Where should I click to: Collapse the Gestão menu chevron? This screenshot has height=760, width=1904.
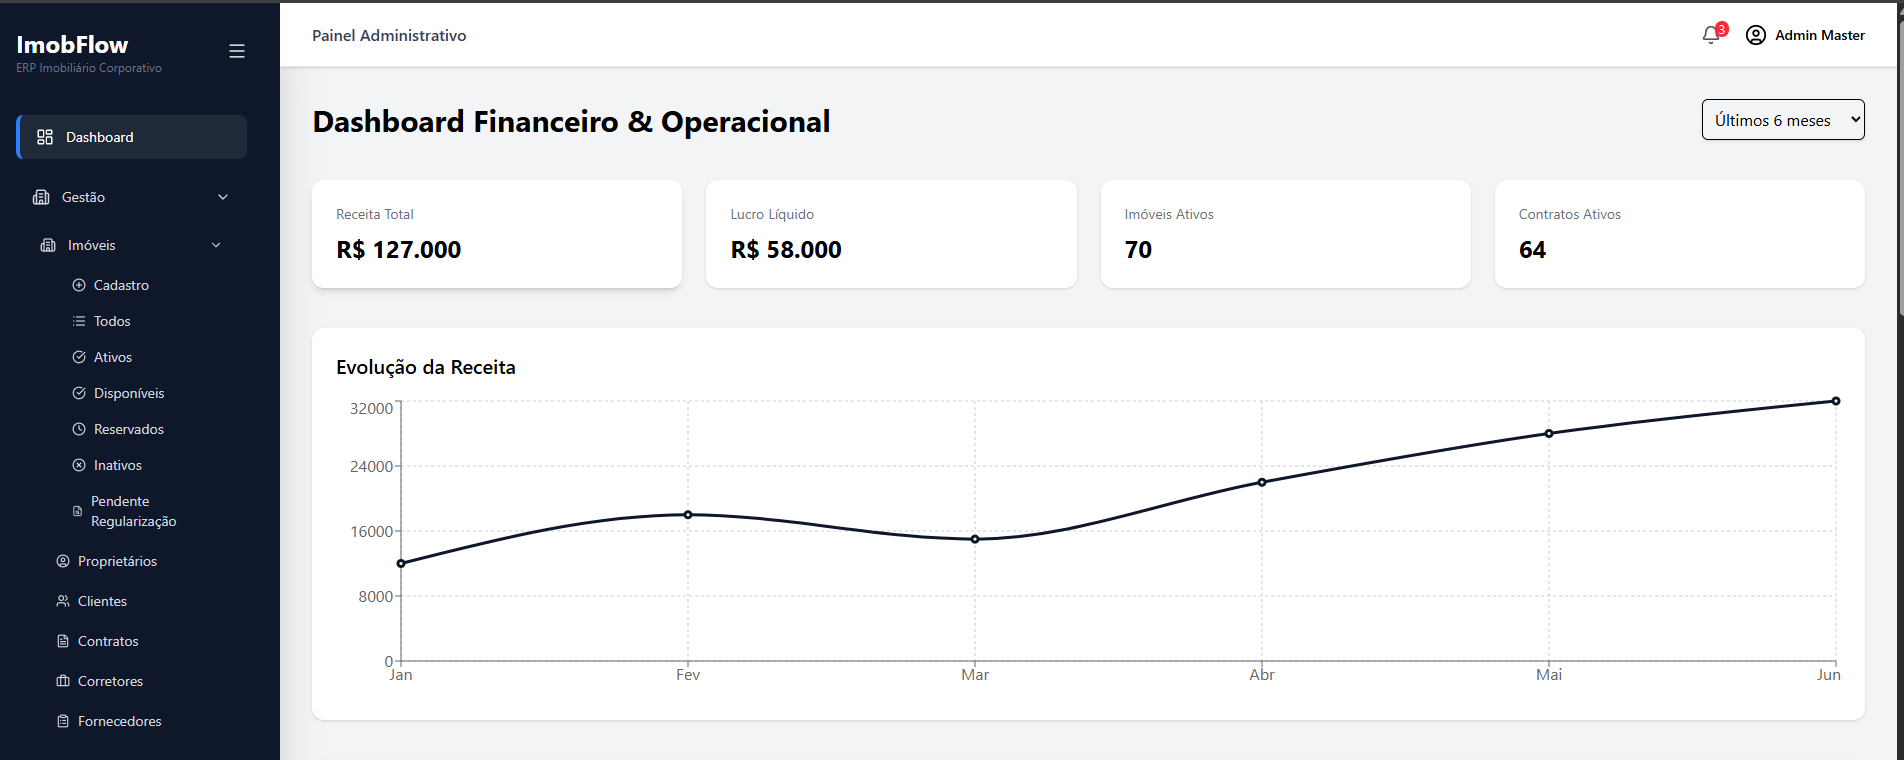(222, 197)
